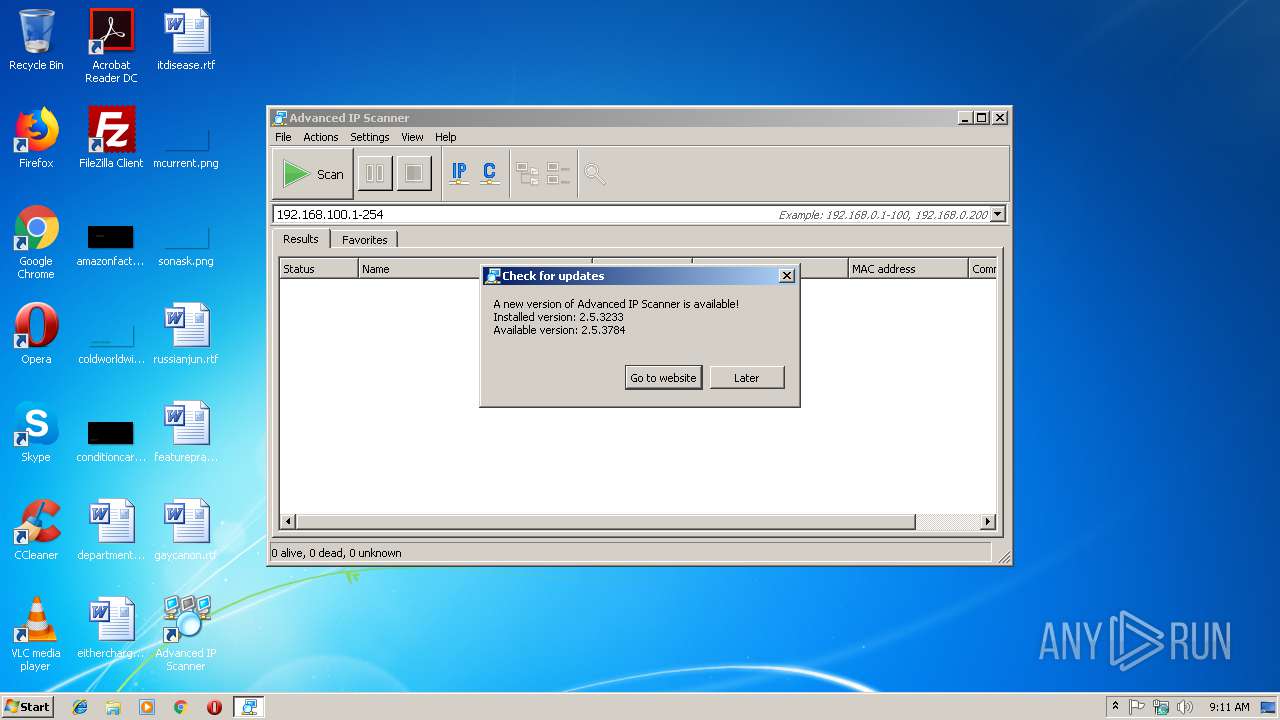Click the Expand all tree icon
Image resolution: width=1280 pixels, height=720 pixels.
[x=527, y=174]
